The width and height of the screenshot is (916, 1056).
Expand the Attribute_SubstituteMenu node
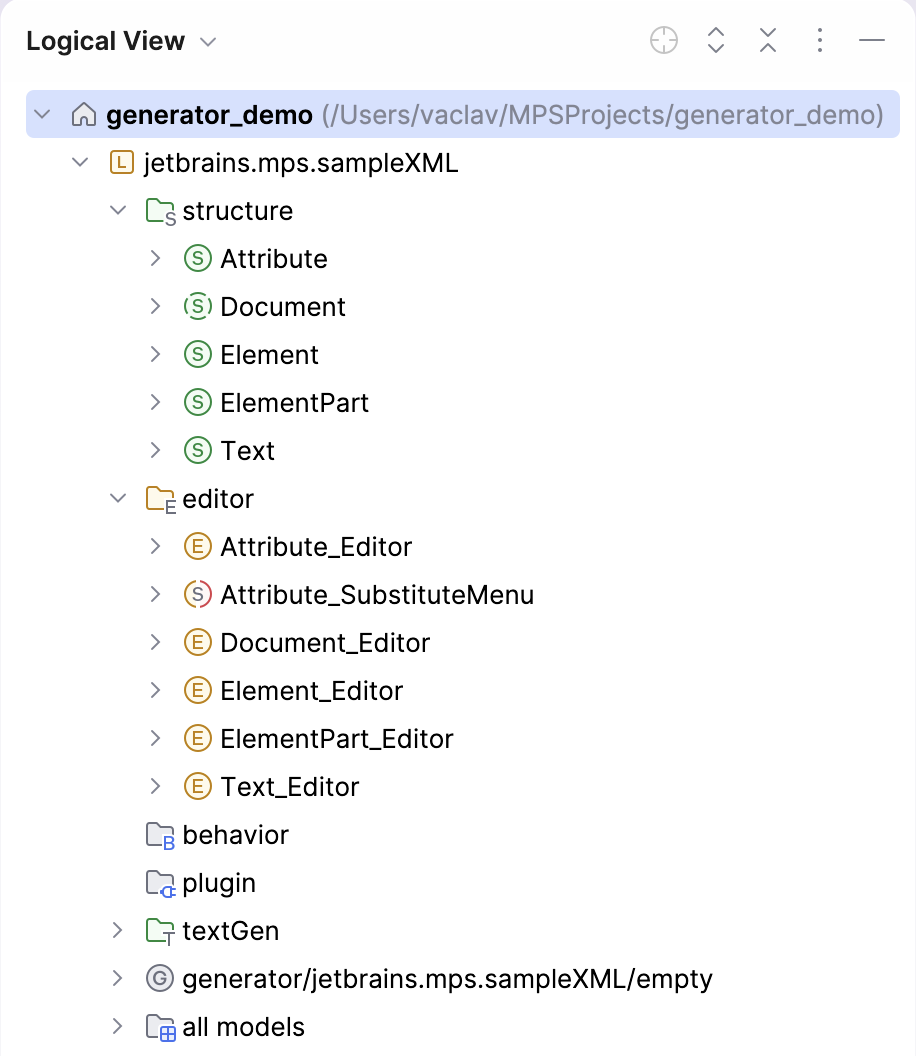(156, 595)
